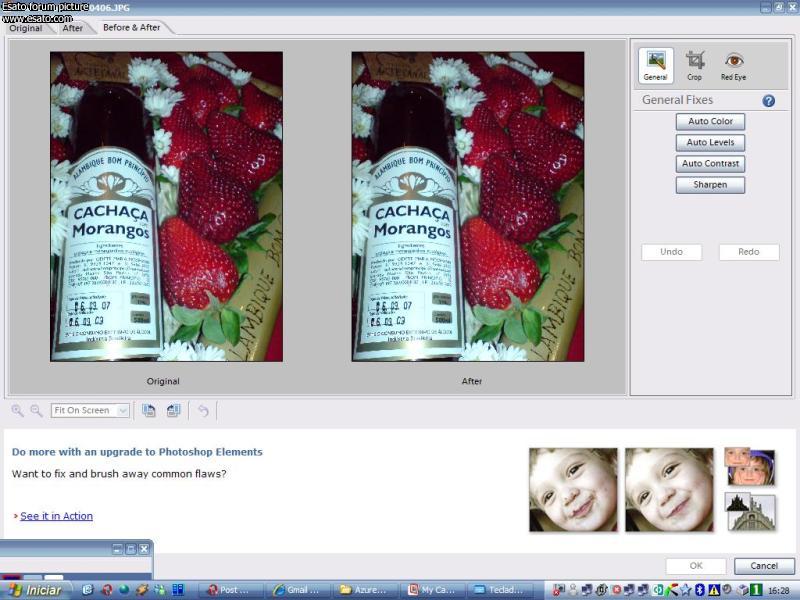This screenshot has height=600, width=800.
Task: Click the zoom in magnifier icon
Action: click(x=17, y=410)
